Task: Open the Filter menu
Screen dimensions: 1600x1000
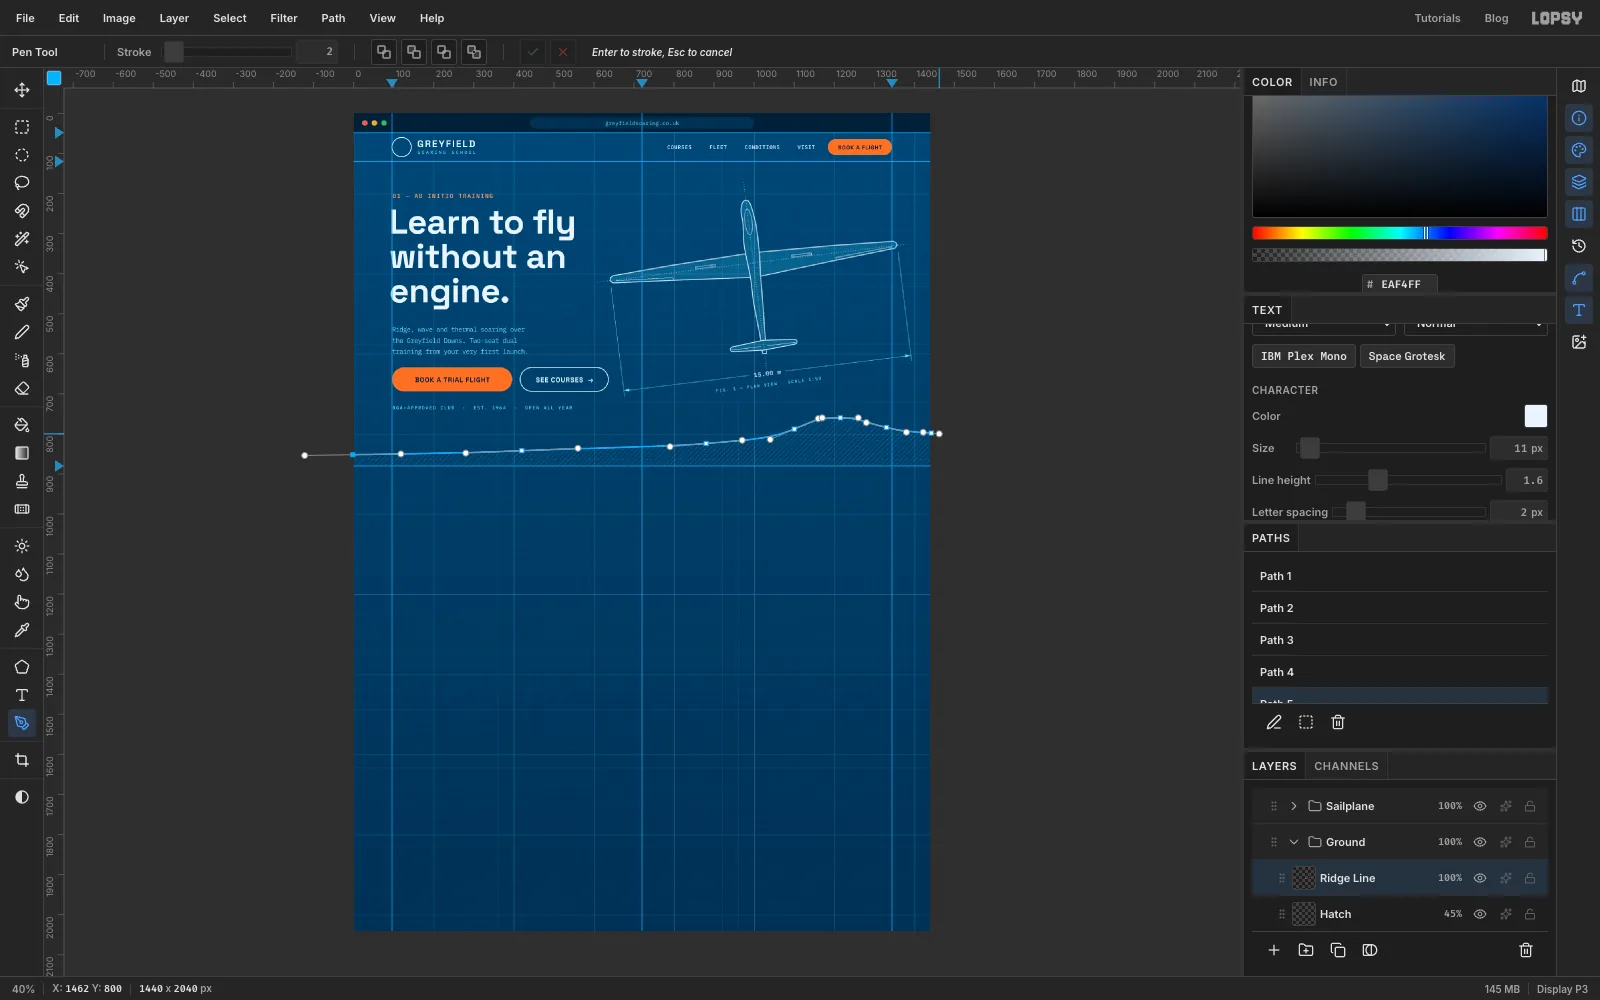Action: pos(284,18)
